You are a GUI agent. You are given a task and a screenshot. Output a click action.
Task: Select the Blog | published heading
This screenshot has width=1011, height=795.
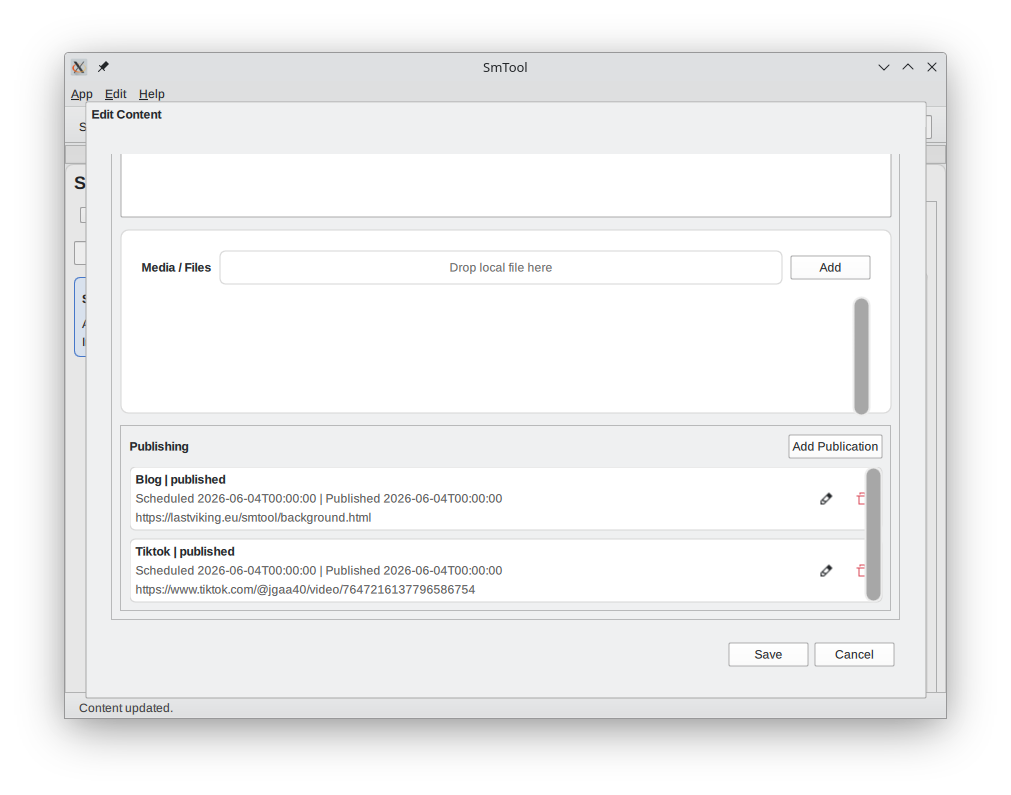tap(181, 480)
